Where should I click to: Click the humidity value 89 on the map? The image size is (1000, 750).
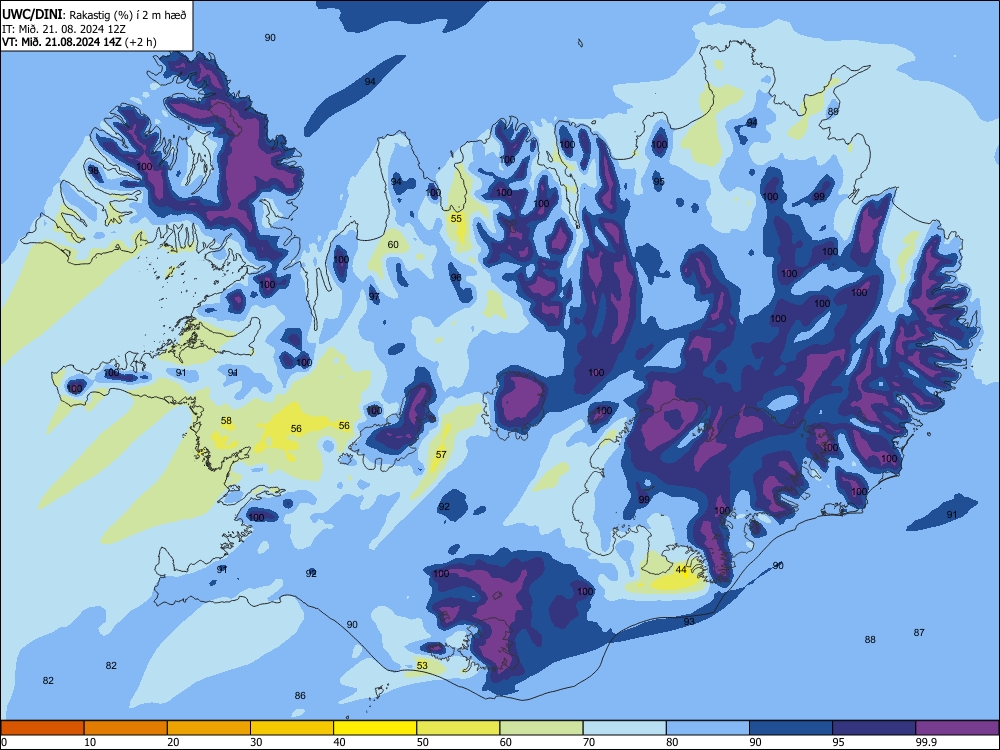pyautogui.click(x=833, y=112)
